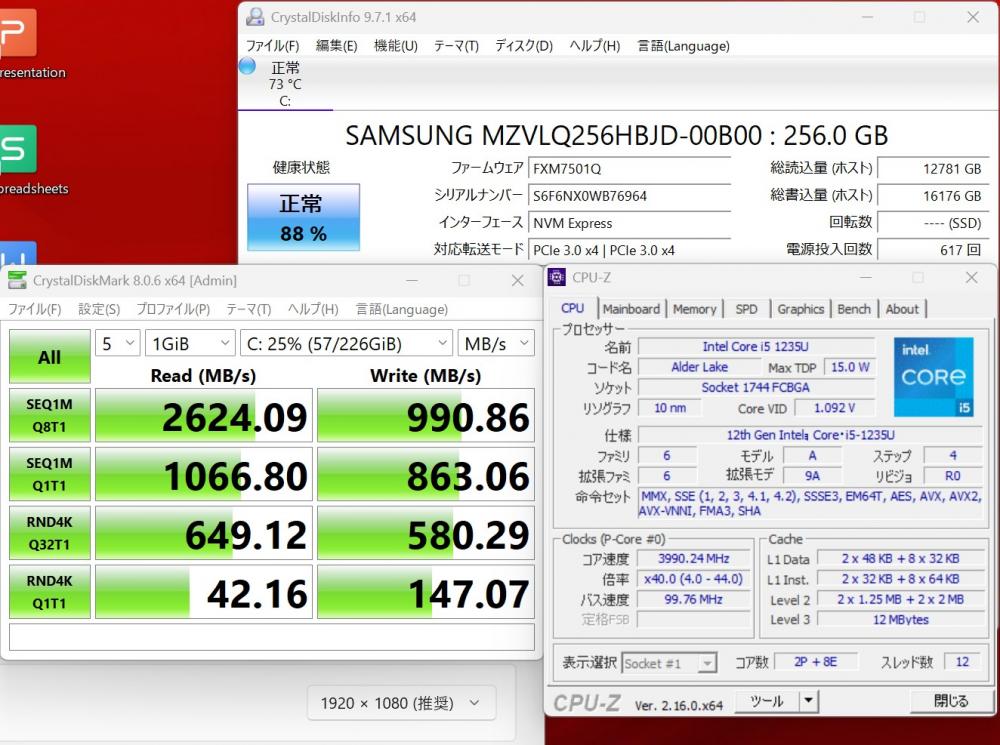Open the 1920 × 1080 resolution dropdown
1000x745 pixels.
401,703
